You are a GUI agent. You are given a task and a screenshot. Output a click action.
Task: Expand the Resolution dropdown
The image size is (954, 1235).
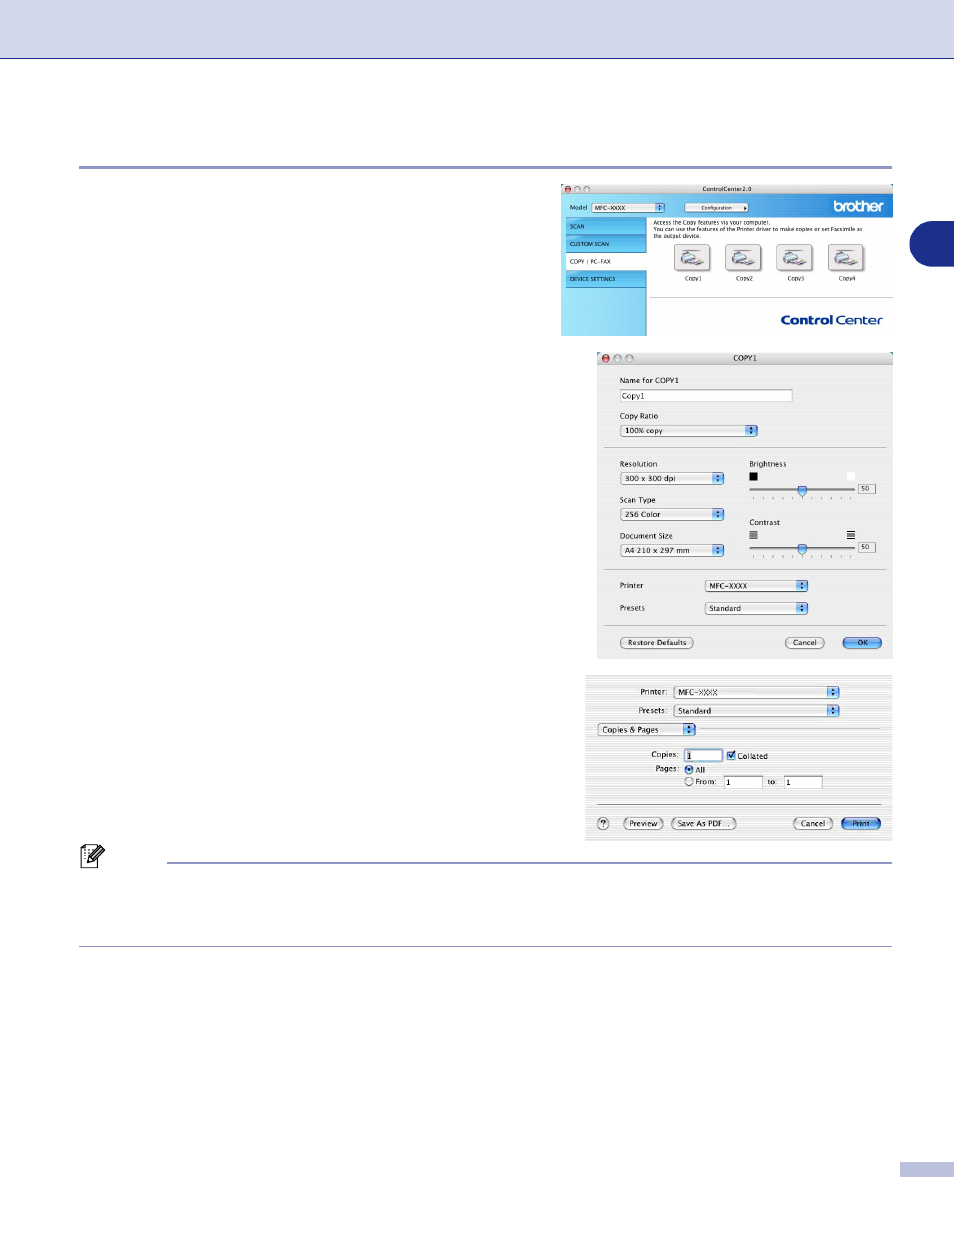[x=672, y=479]
